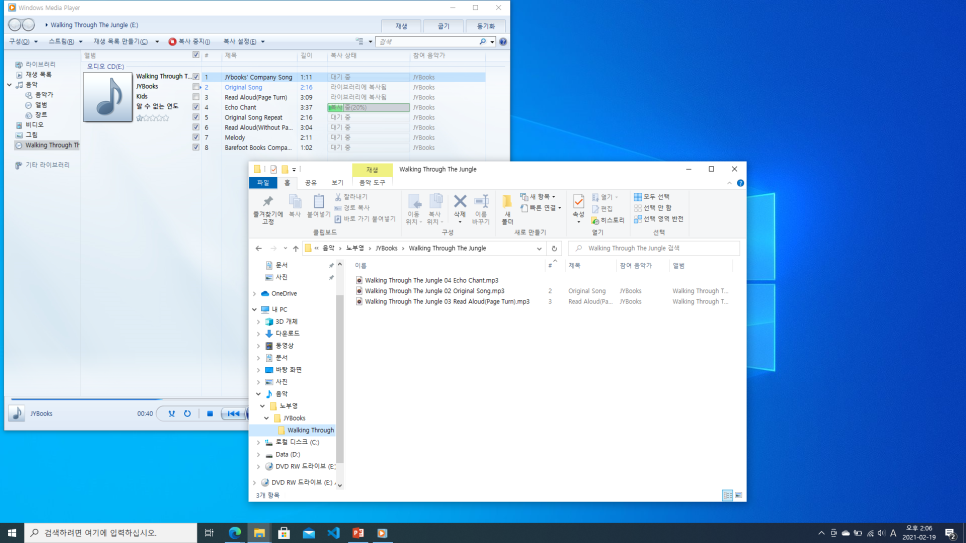Expand OneDrive in Explorer navigation pane
This screenshot has height=543, width=966.
[255, 293]
